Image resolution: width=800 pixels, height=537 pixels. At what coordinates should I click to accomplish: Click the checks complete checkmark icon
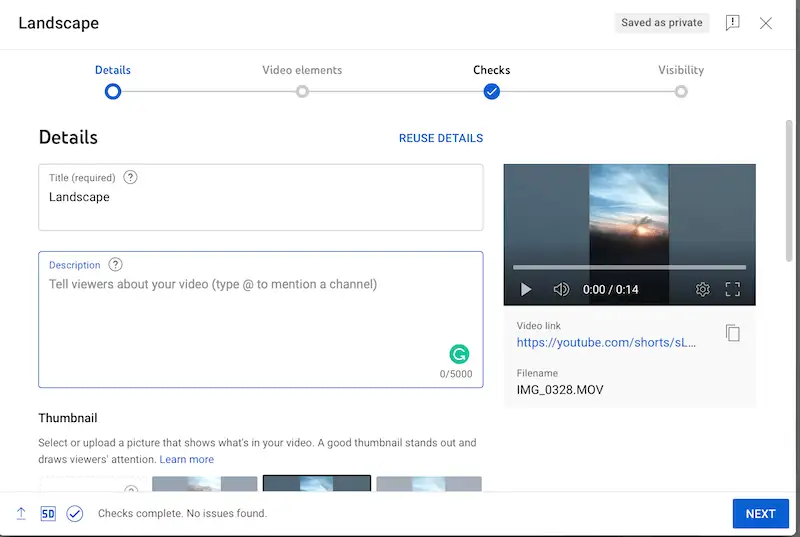(75, 513)
